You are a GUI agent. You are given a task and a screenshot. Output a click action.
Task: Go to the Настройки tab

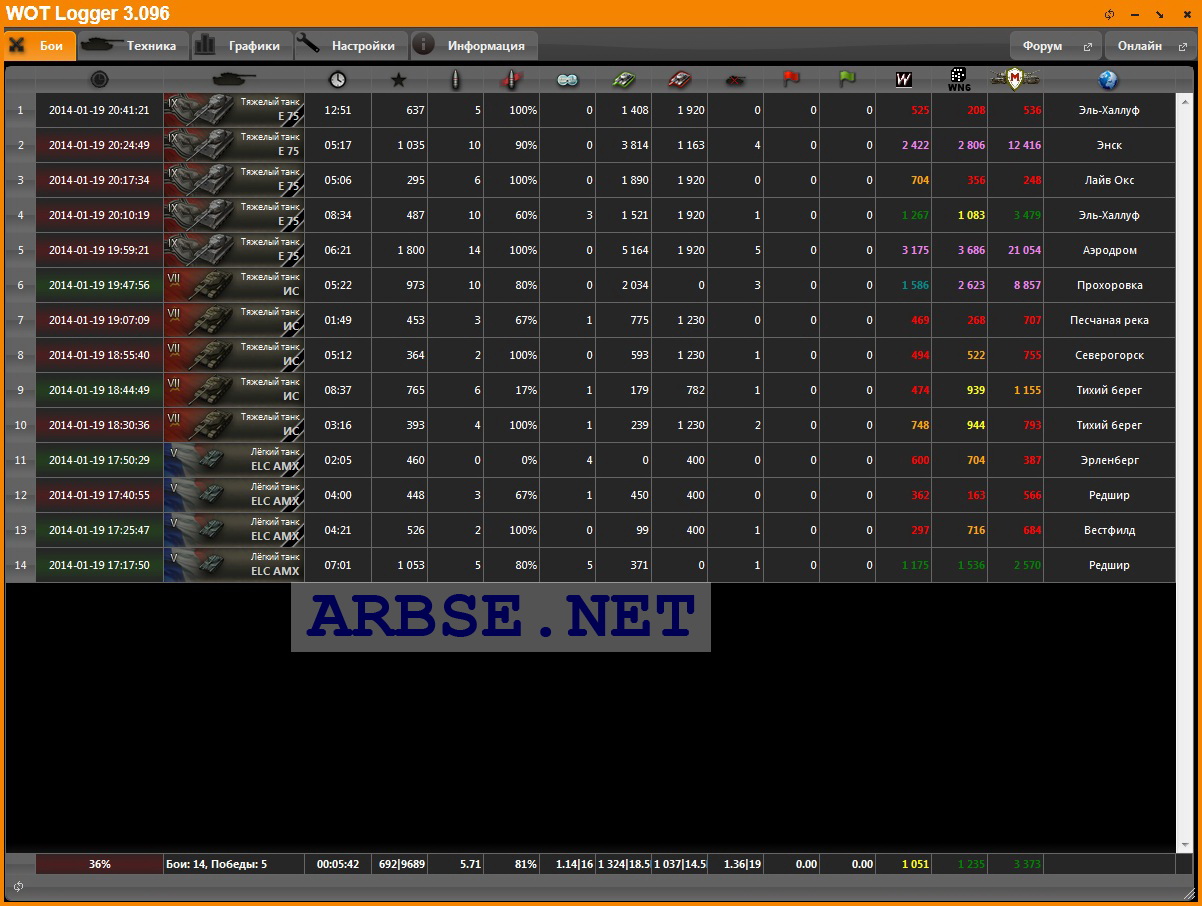pyautogui.click(x=353, y=46)
